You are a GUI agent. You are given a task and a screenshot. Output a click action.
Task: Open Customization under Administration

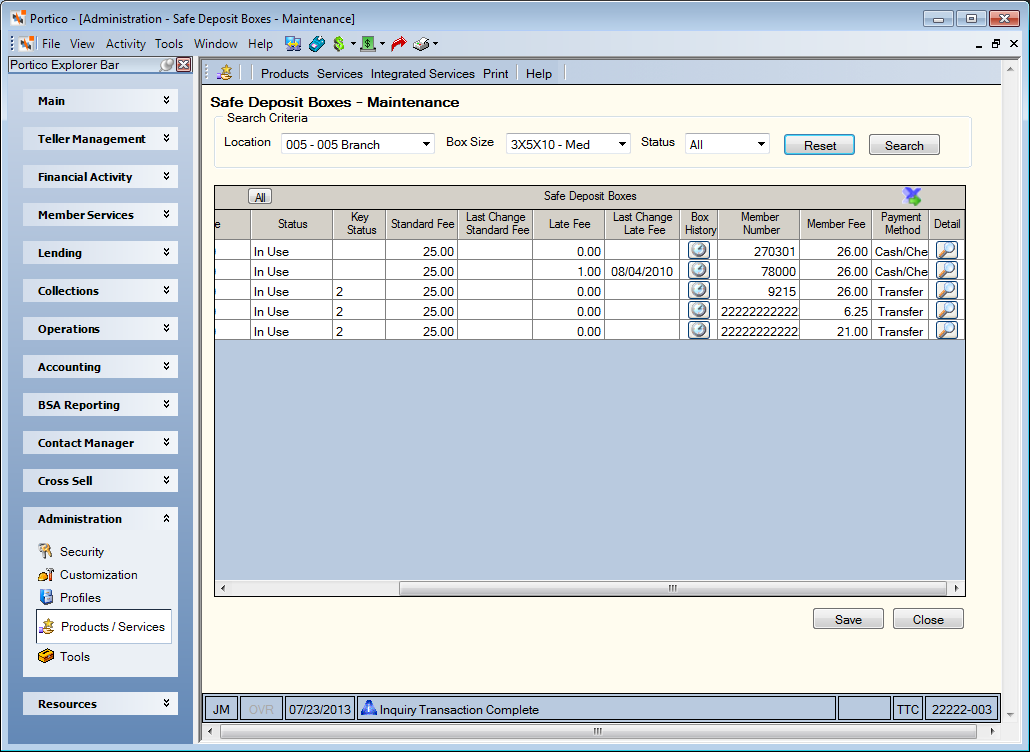(88, 575)
